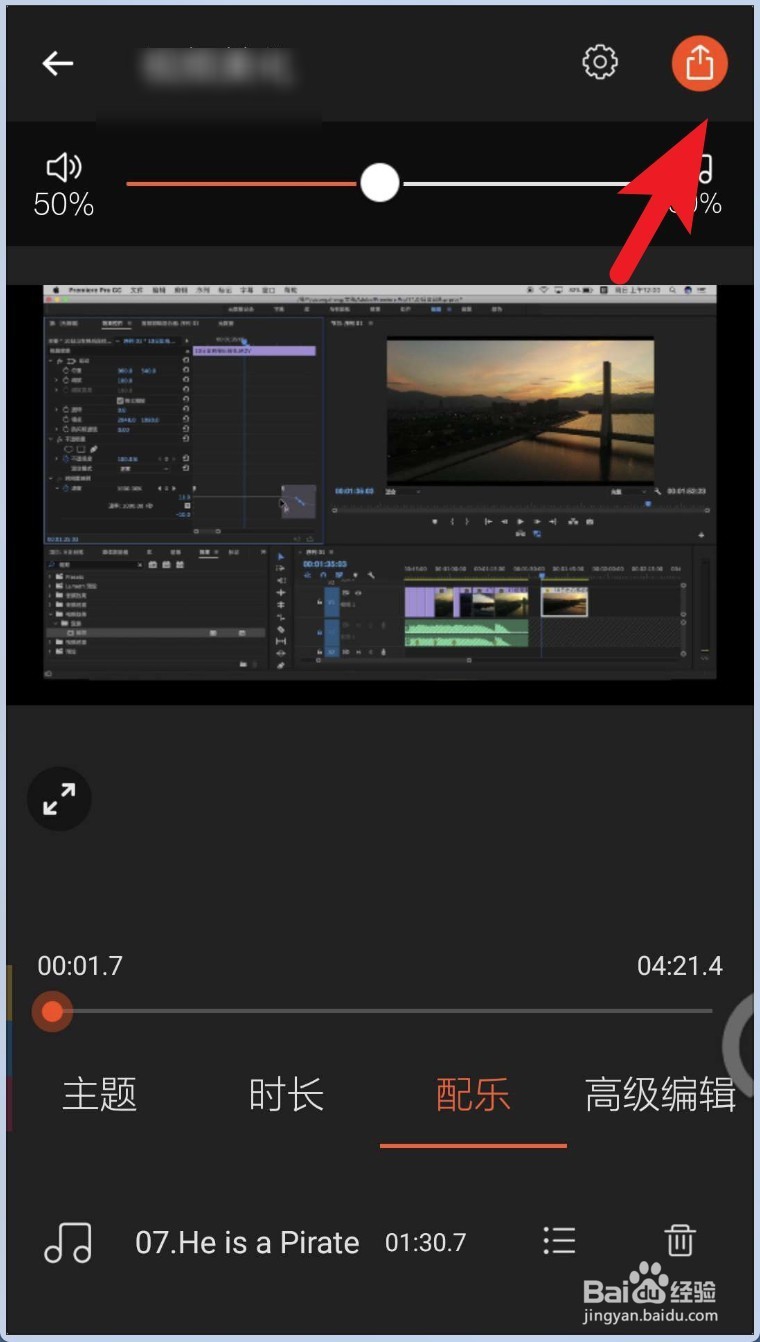Select the 配乐 tab
The height and width of the screenshot is (1342, 760).
pyautogui.click(x=473, y=1095)
